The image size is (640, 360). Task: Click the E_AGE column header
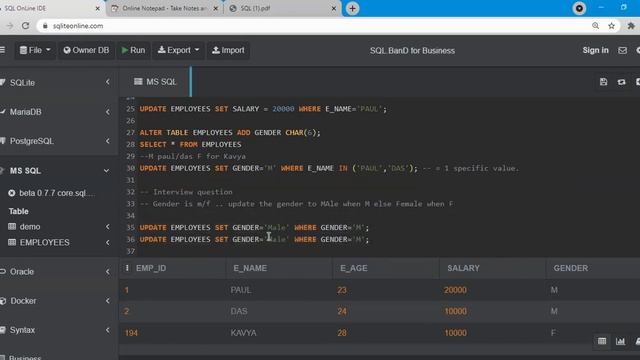click(x=353, y=268)
